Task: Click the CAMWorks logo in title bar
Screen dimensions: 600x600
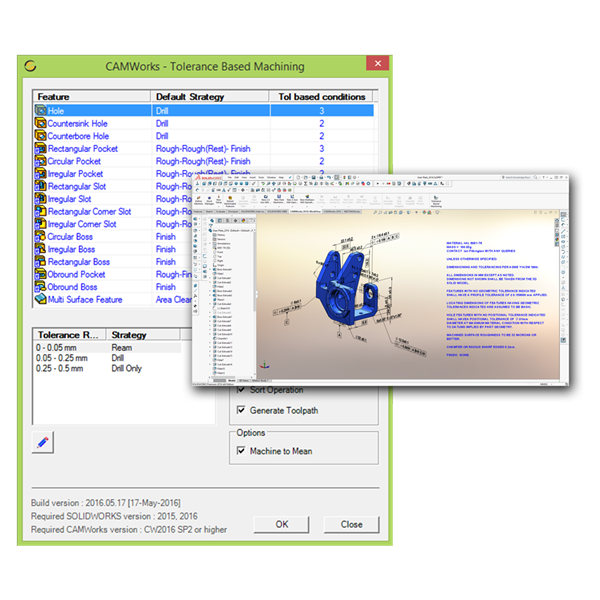Action: 31,66
